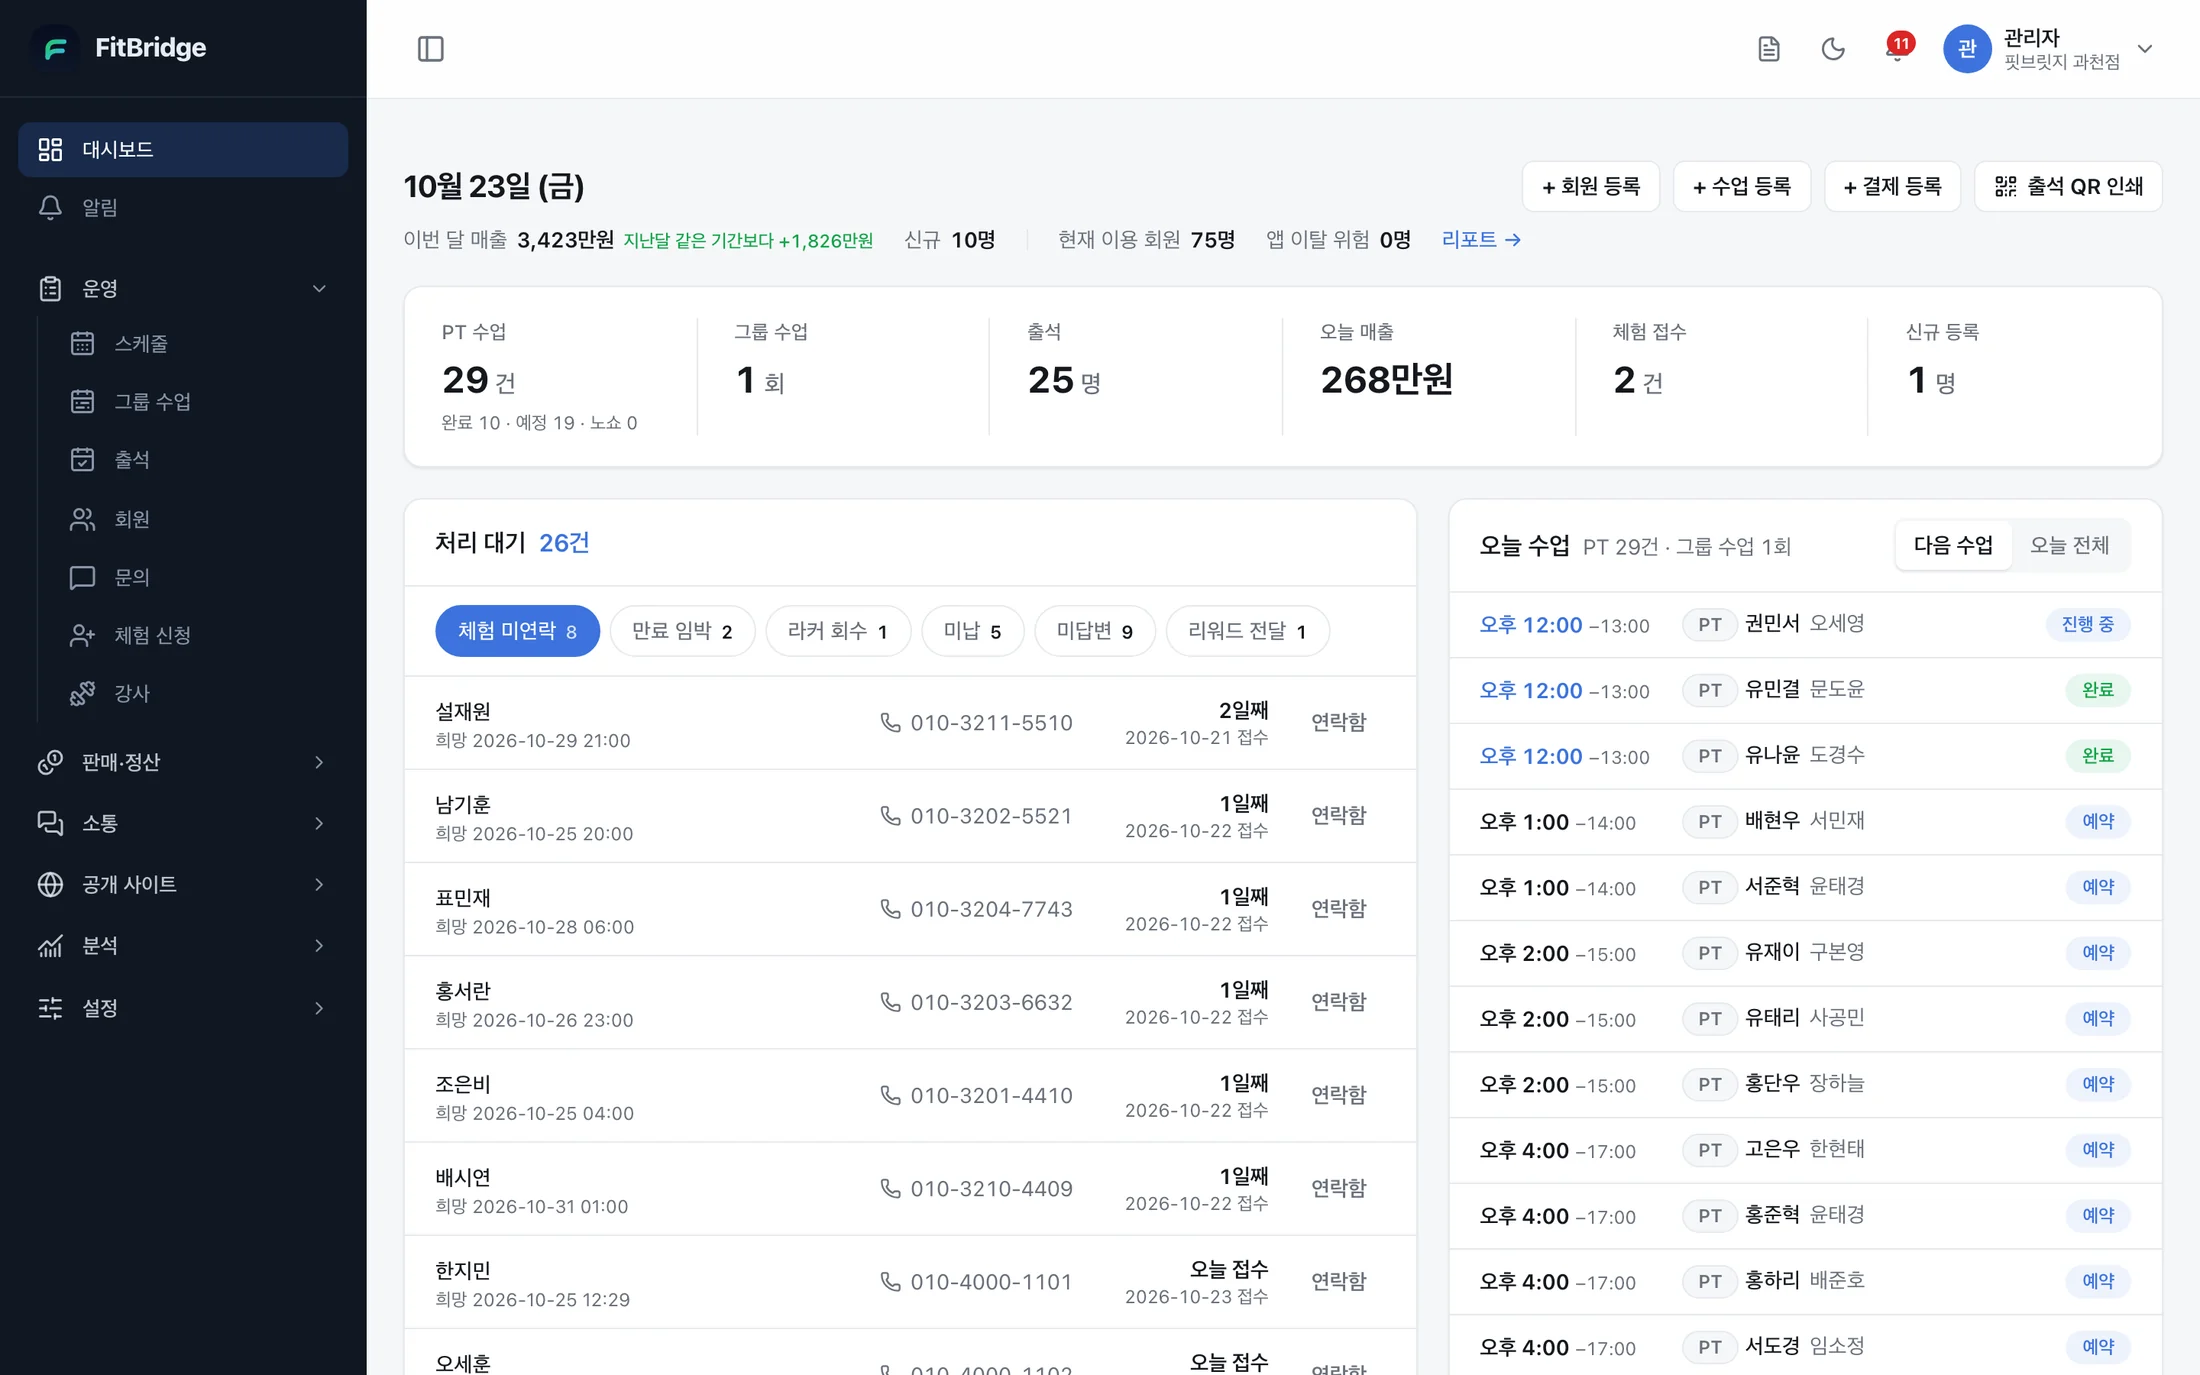This screenshot has height=1375, width=2200.
Task: Expand the 공개 사이트 section
Action: click(183, 884)
